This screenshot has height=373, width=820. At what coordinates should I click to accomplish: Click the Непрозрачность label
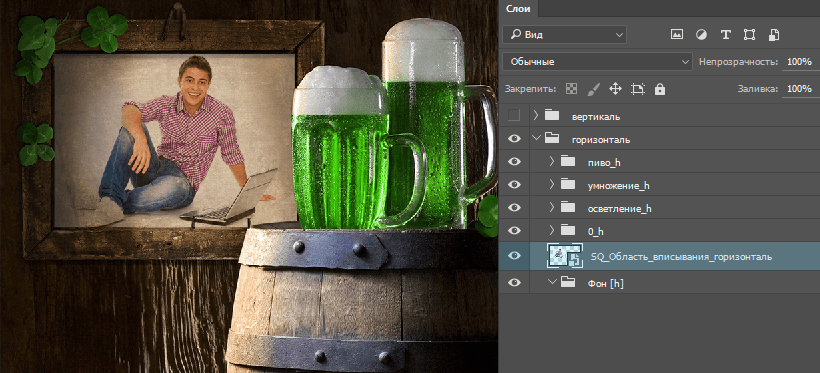click(x=738, y=62)
